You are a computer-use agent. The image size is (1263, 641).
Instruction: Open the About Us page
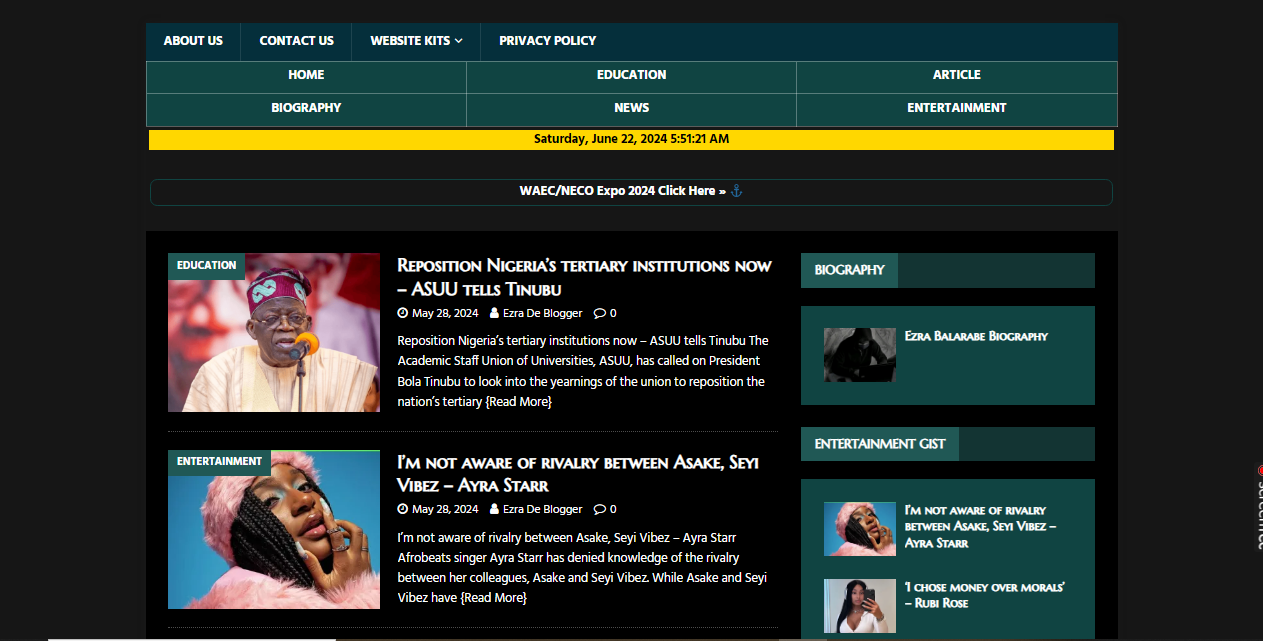193,41
